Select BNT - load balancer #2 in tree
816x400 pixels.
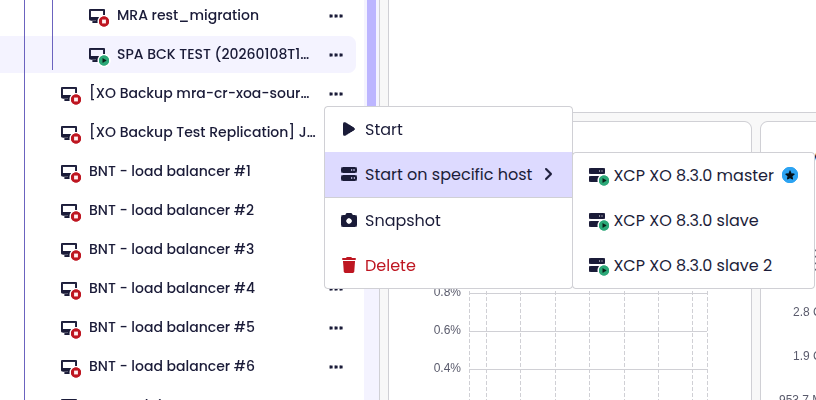click(x=171, y=210)
